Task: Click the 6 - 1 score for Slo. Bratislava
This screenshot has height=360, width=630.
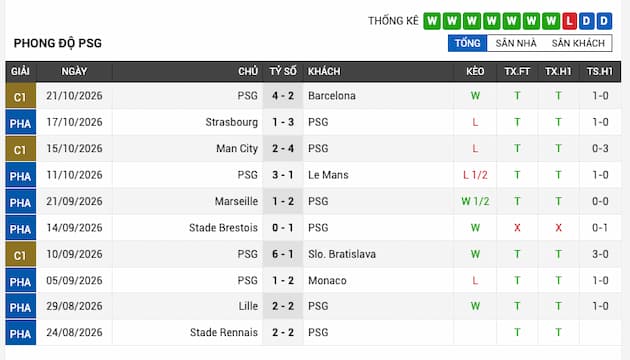Action: click(x=283, y=254)
